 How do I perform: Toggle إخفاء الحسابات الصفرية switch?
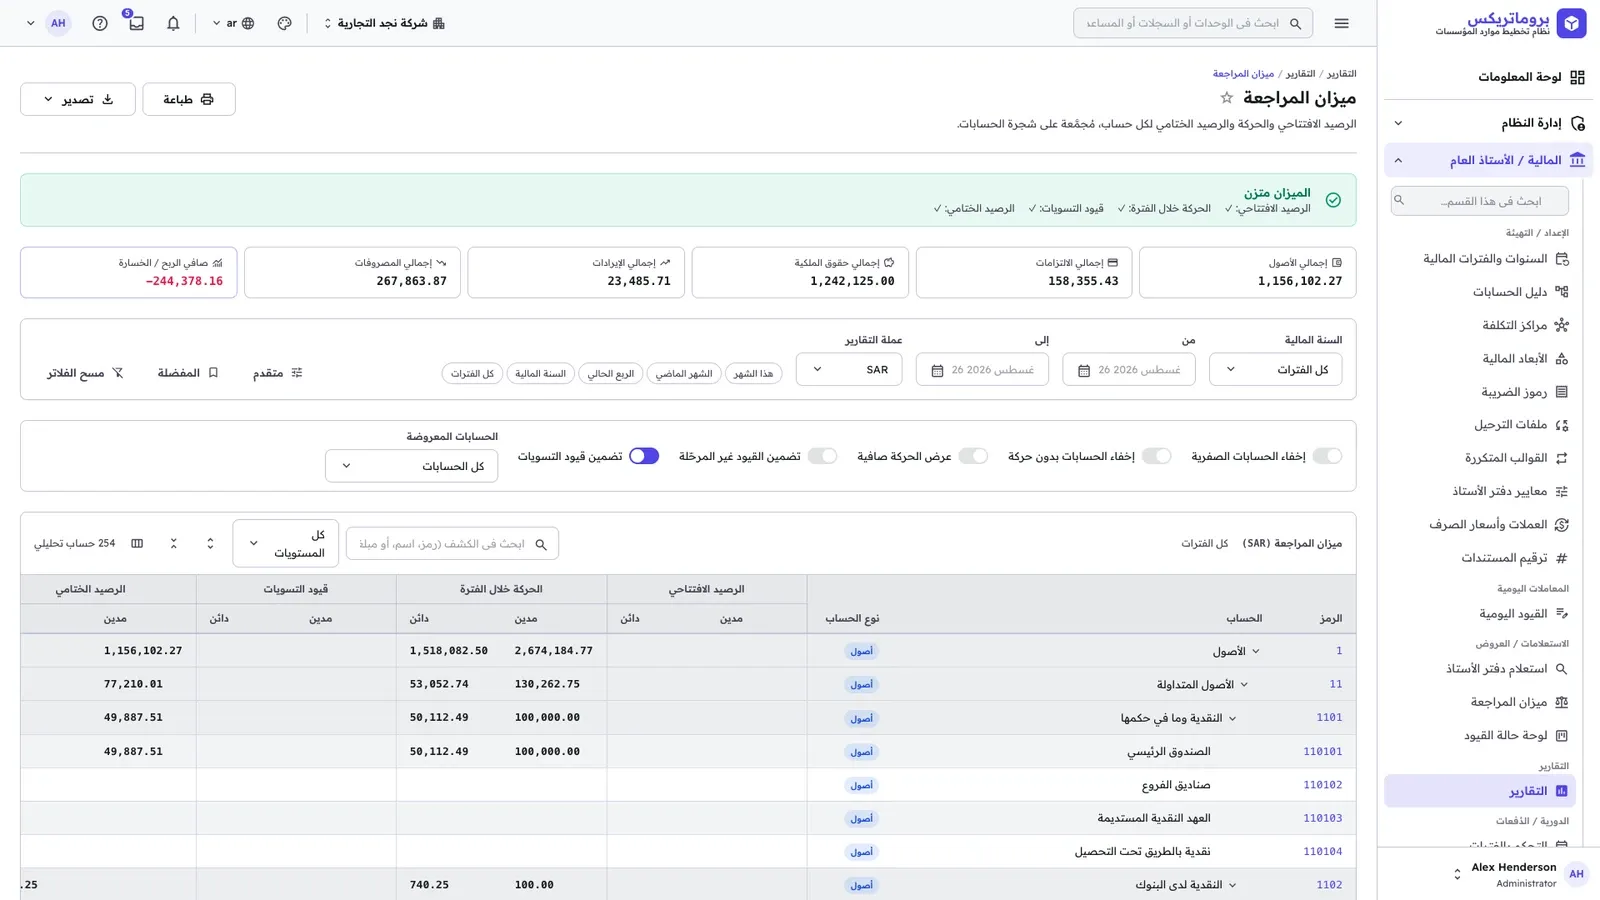(1327, 456)
